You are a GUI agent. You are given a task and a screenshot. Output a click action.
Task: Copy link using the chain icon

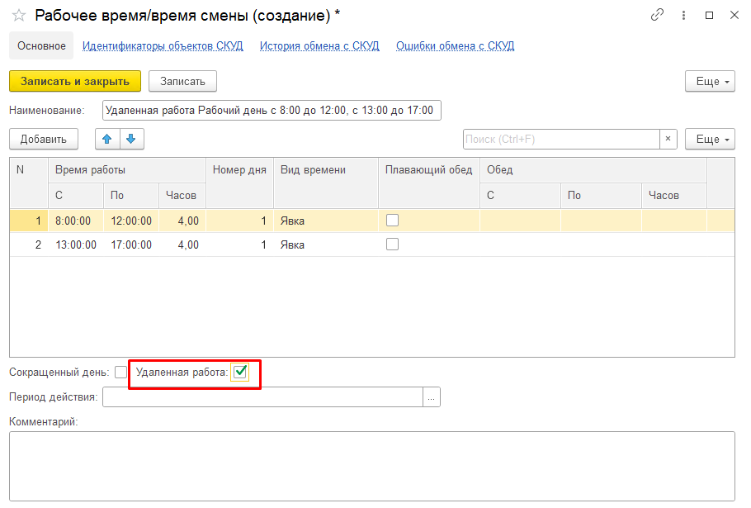point(657,15)
